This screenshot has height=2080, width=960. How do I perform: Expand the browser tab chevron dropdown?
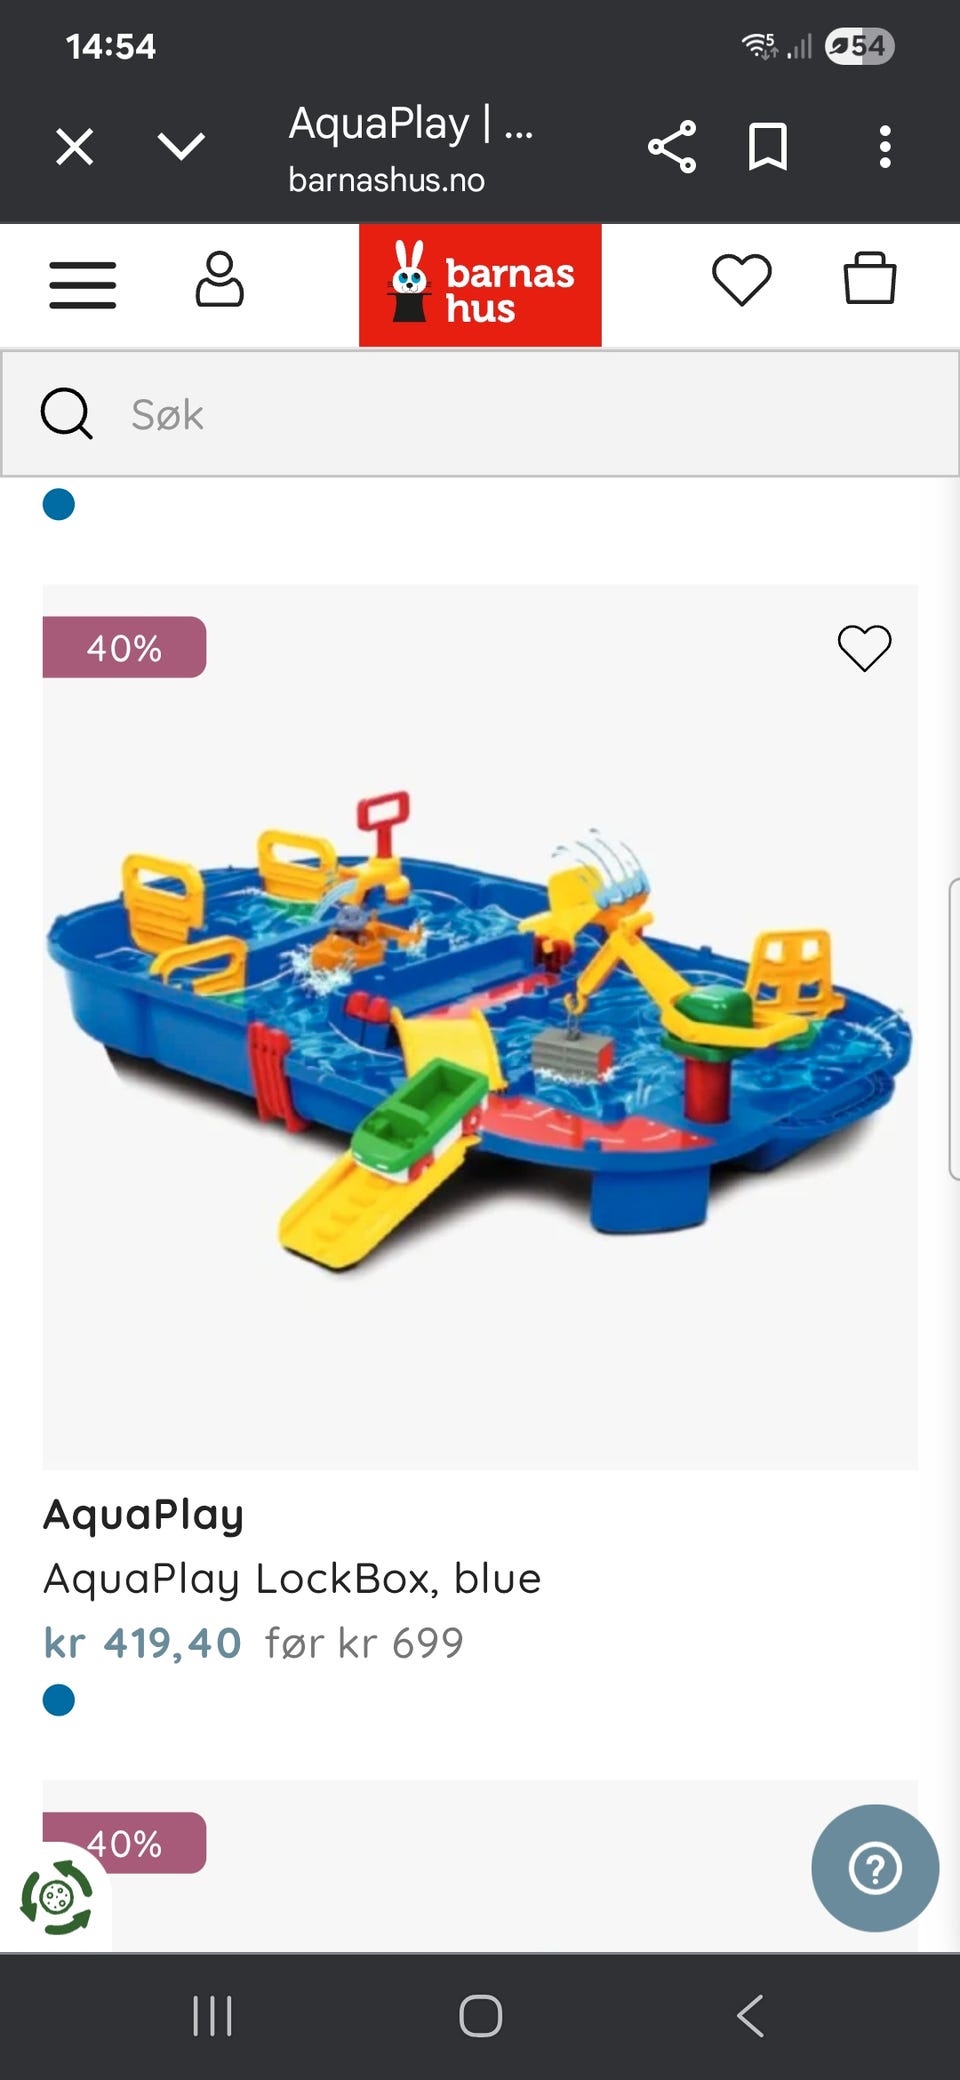(x=181, y=147)
